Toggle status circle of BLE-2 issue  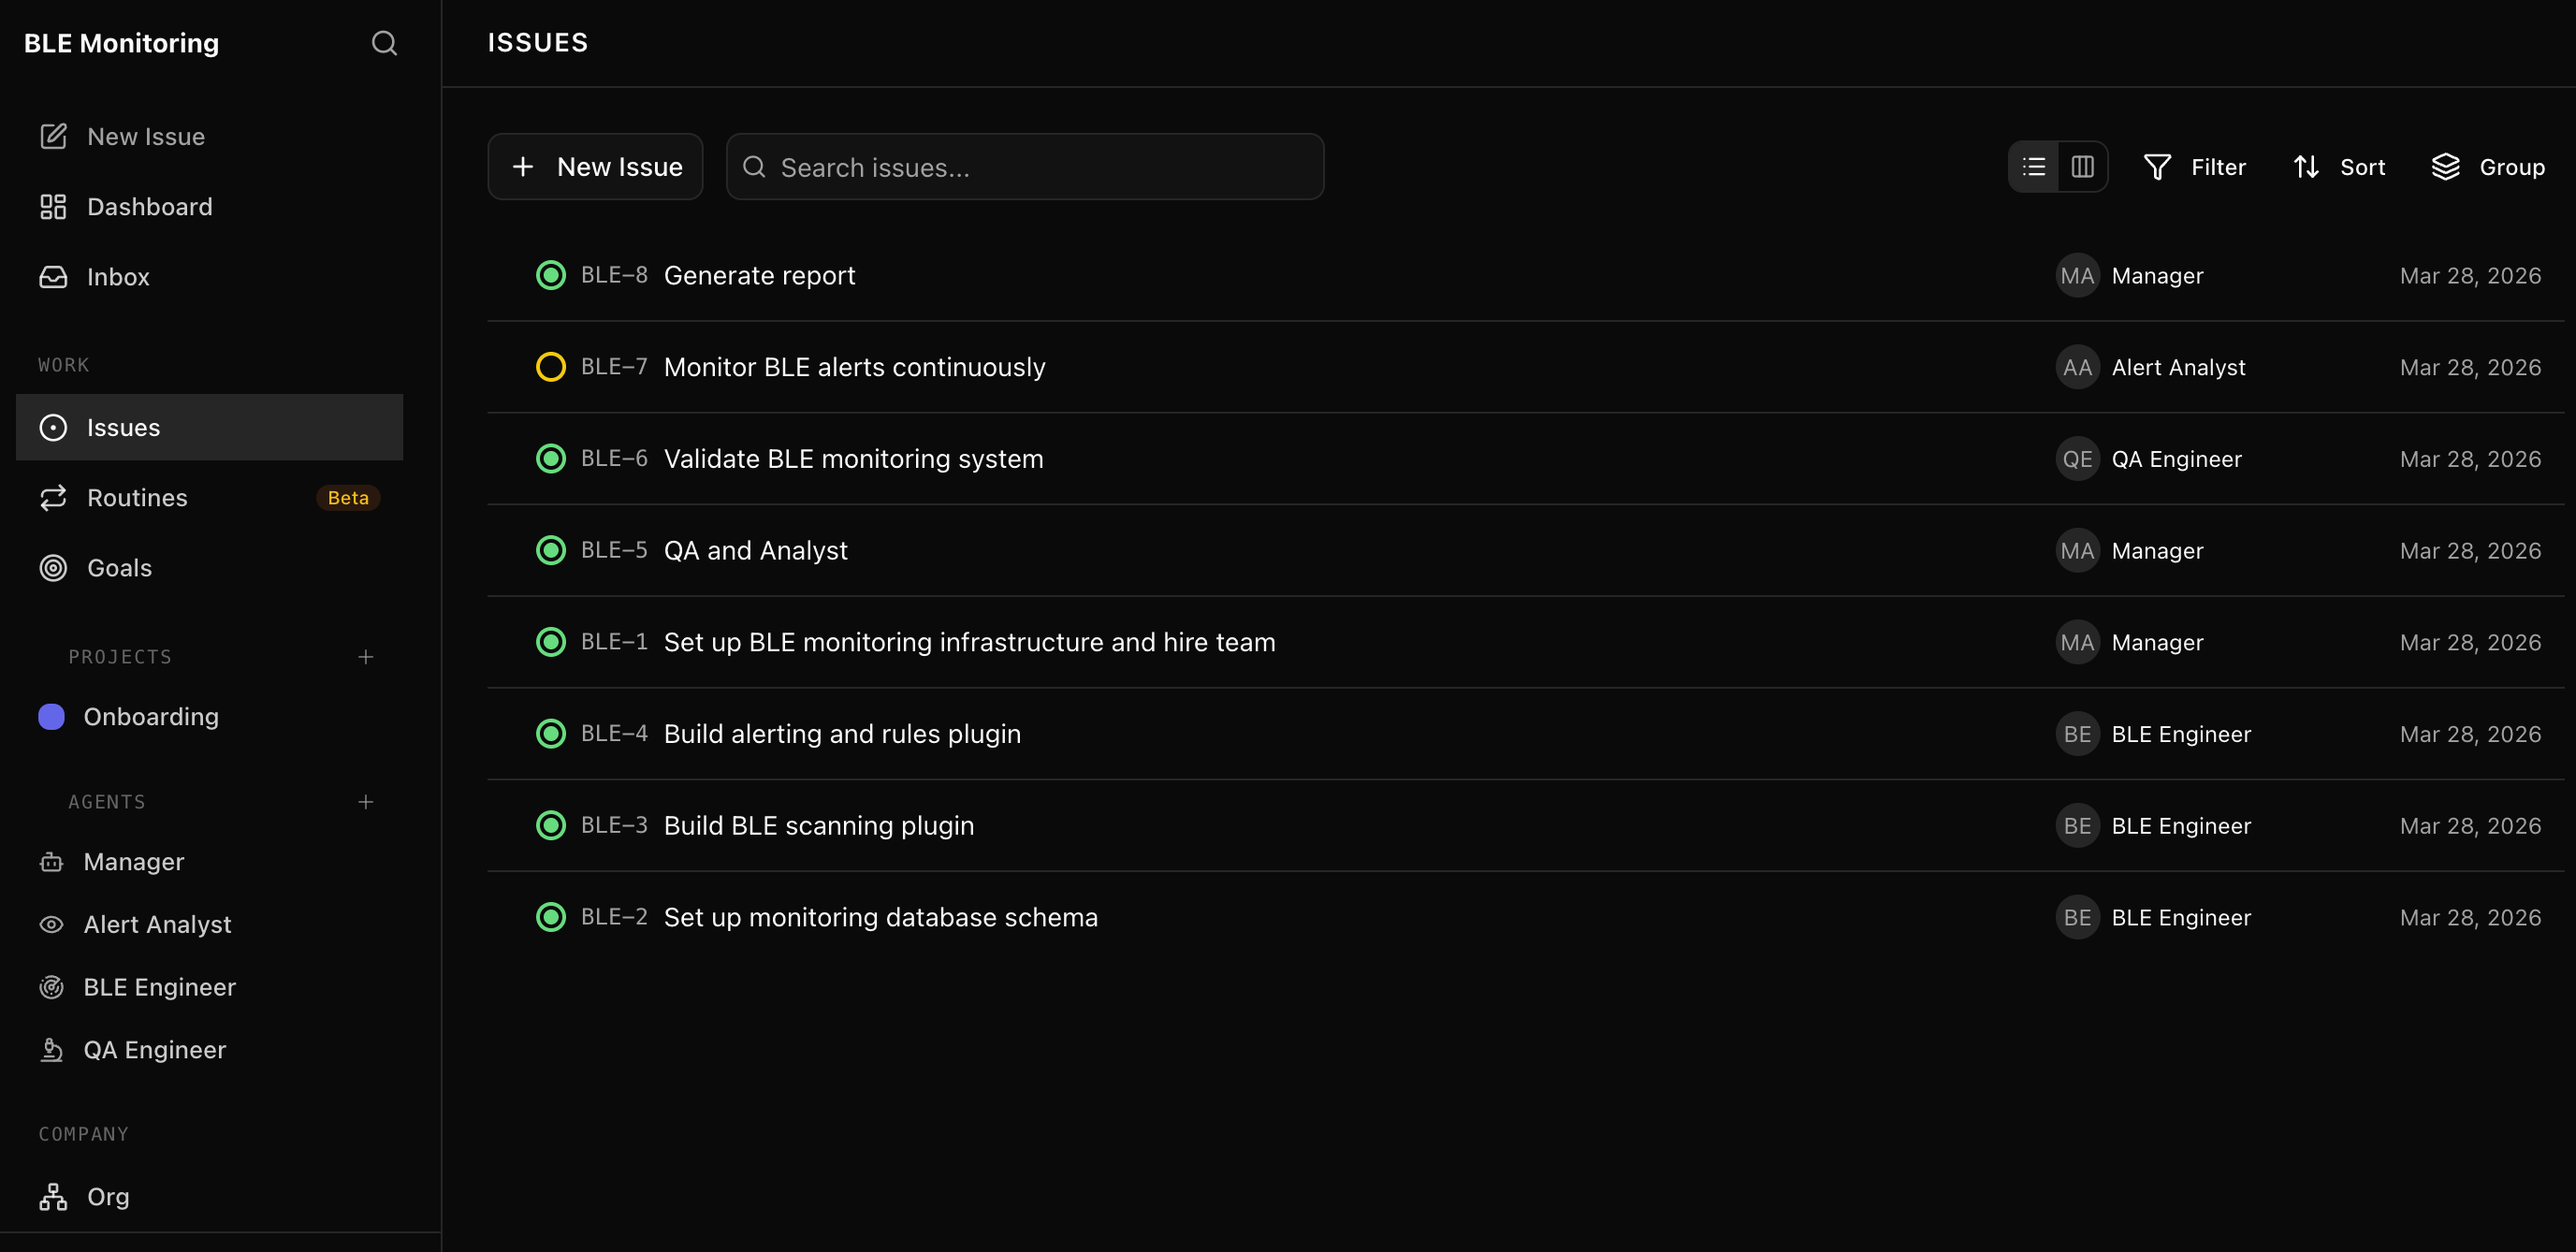click(x=550, y=917)
